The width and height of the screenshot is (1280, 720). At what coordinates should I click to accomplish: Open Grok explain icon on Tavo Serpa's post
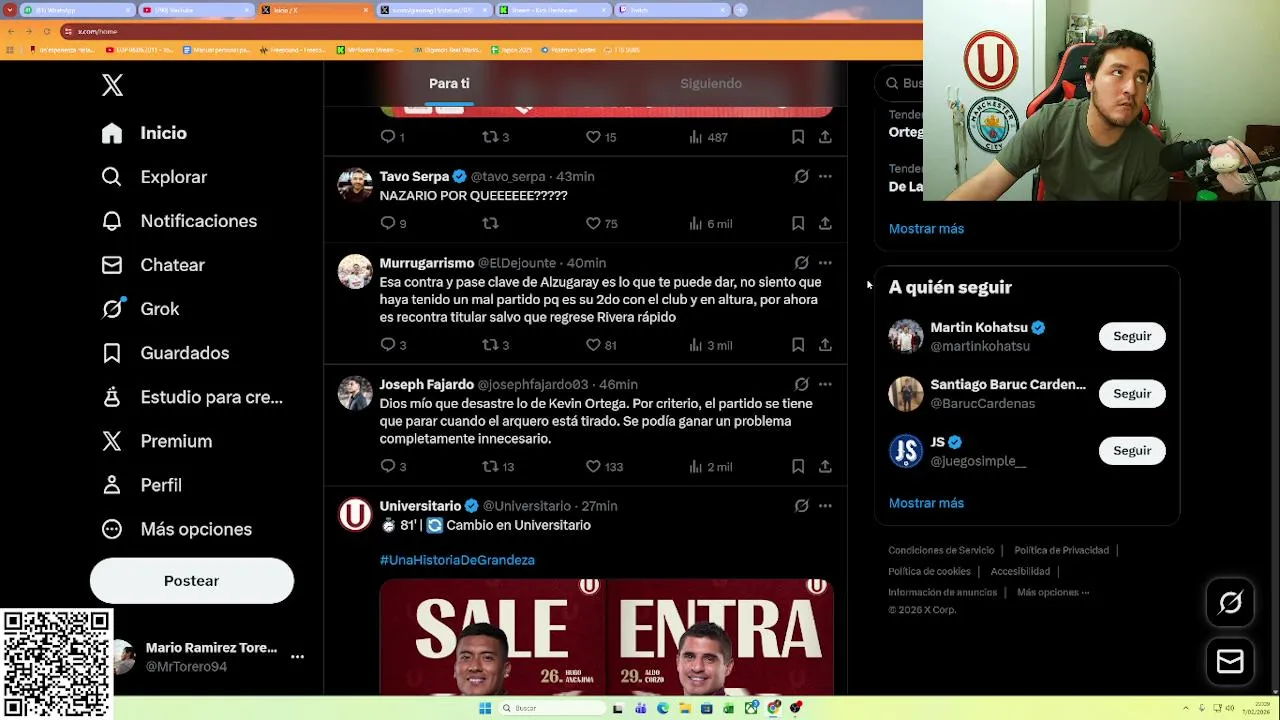coord(801,176)
